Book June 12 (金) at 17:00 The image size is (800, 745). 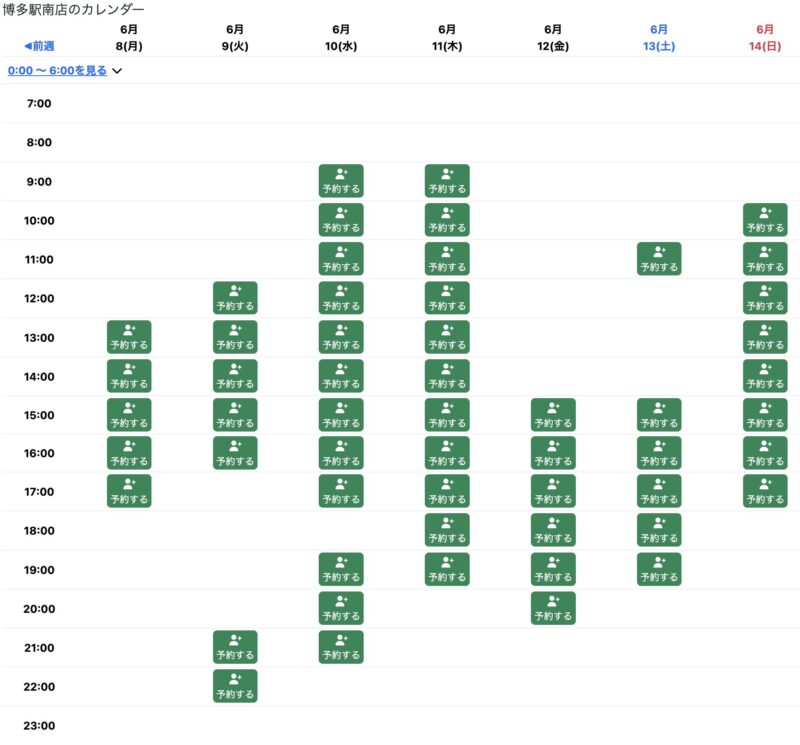coord(554,491)
